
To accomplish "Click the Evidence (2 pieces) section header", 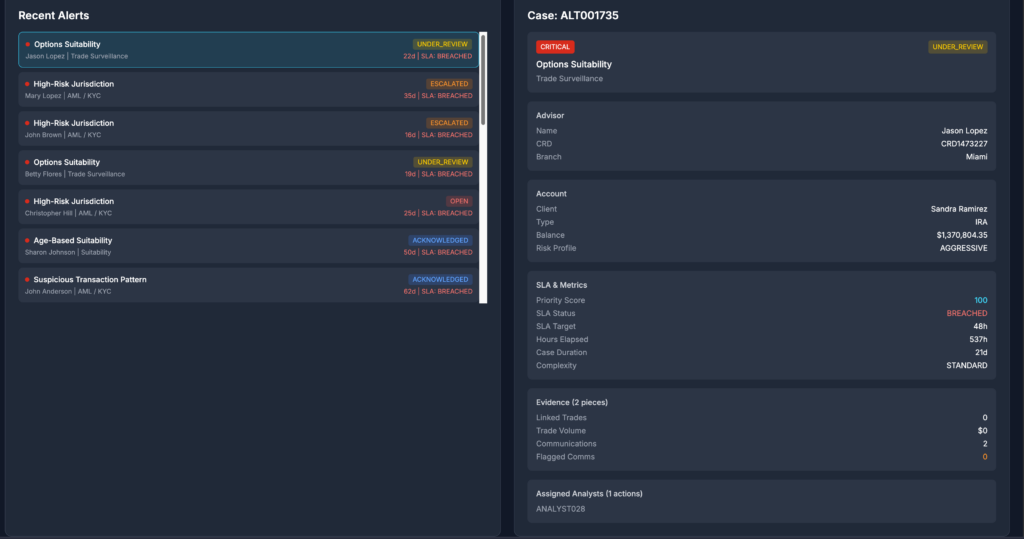I will (x=572, y=402).
